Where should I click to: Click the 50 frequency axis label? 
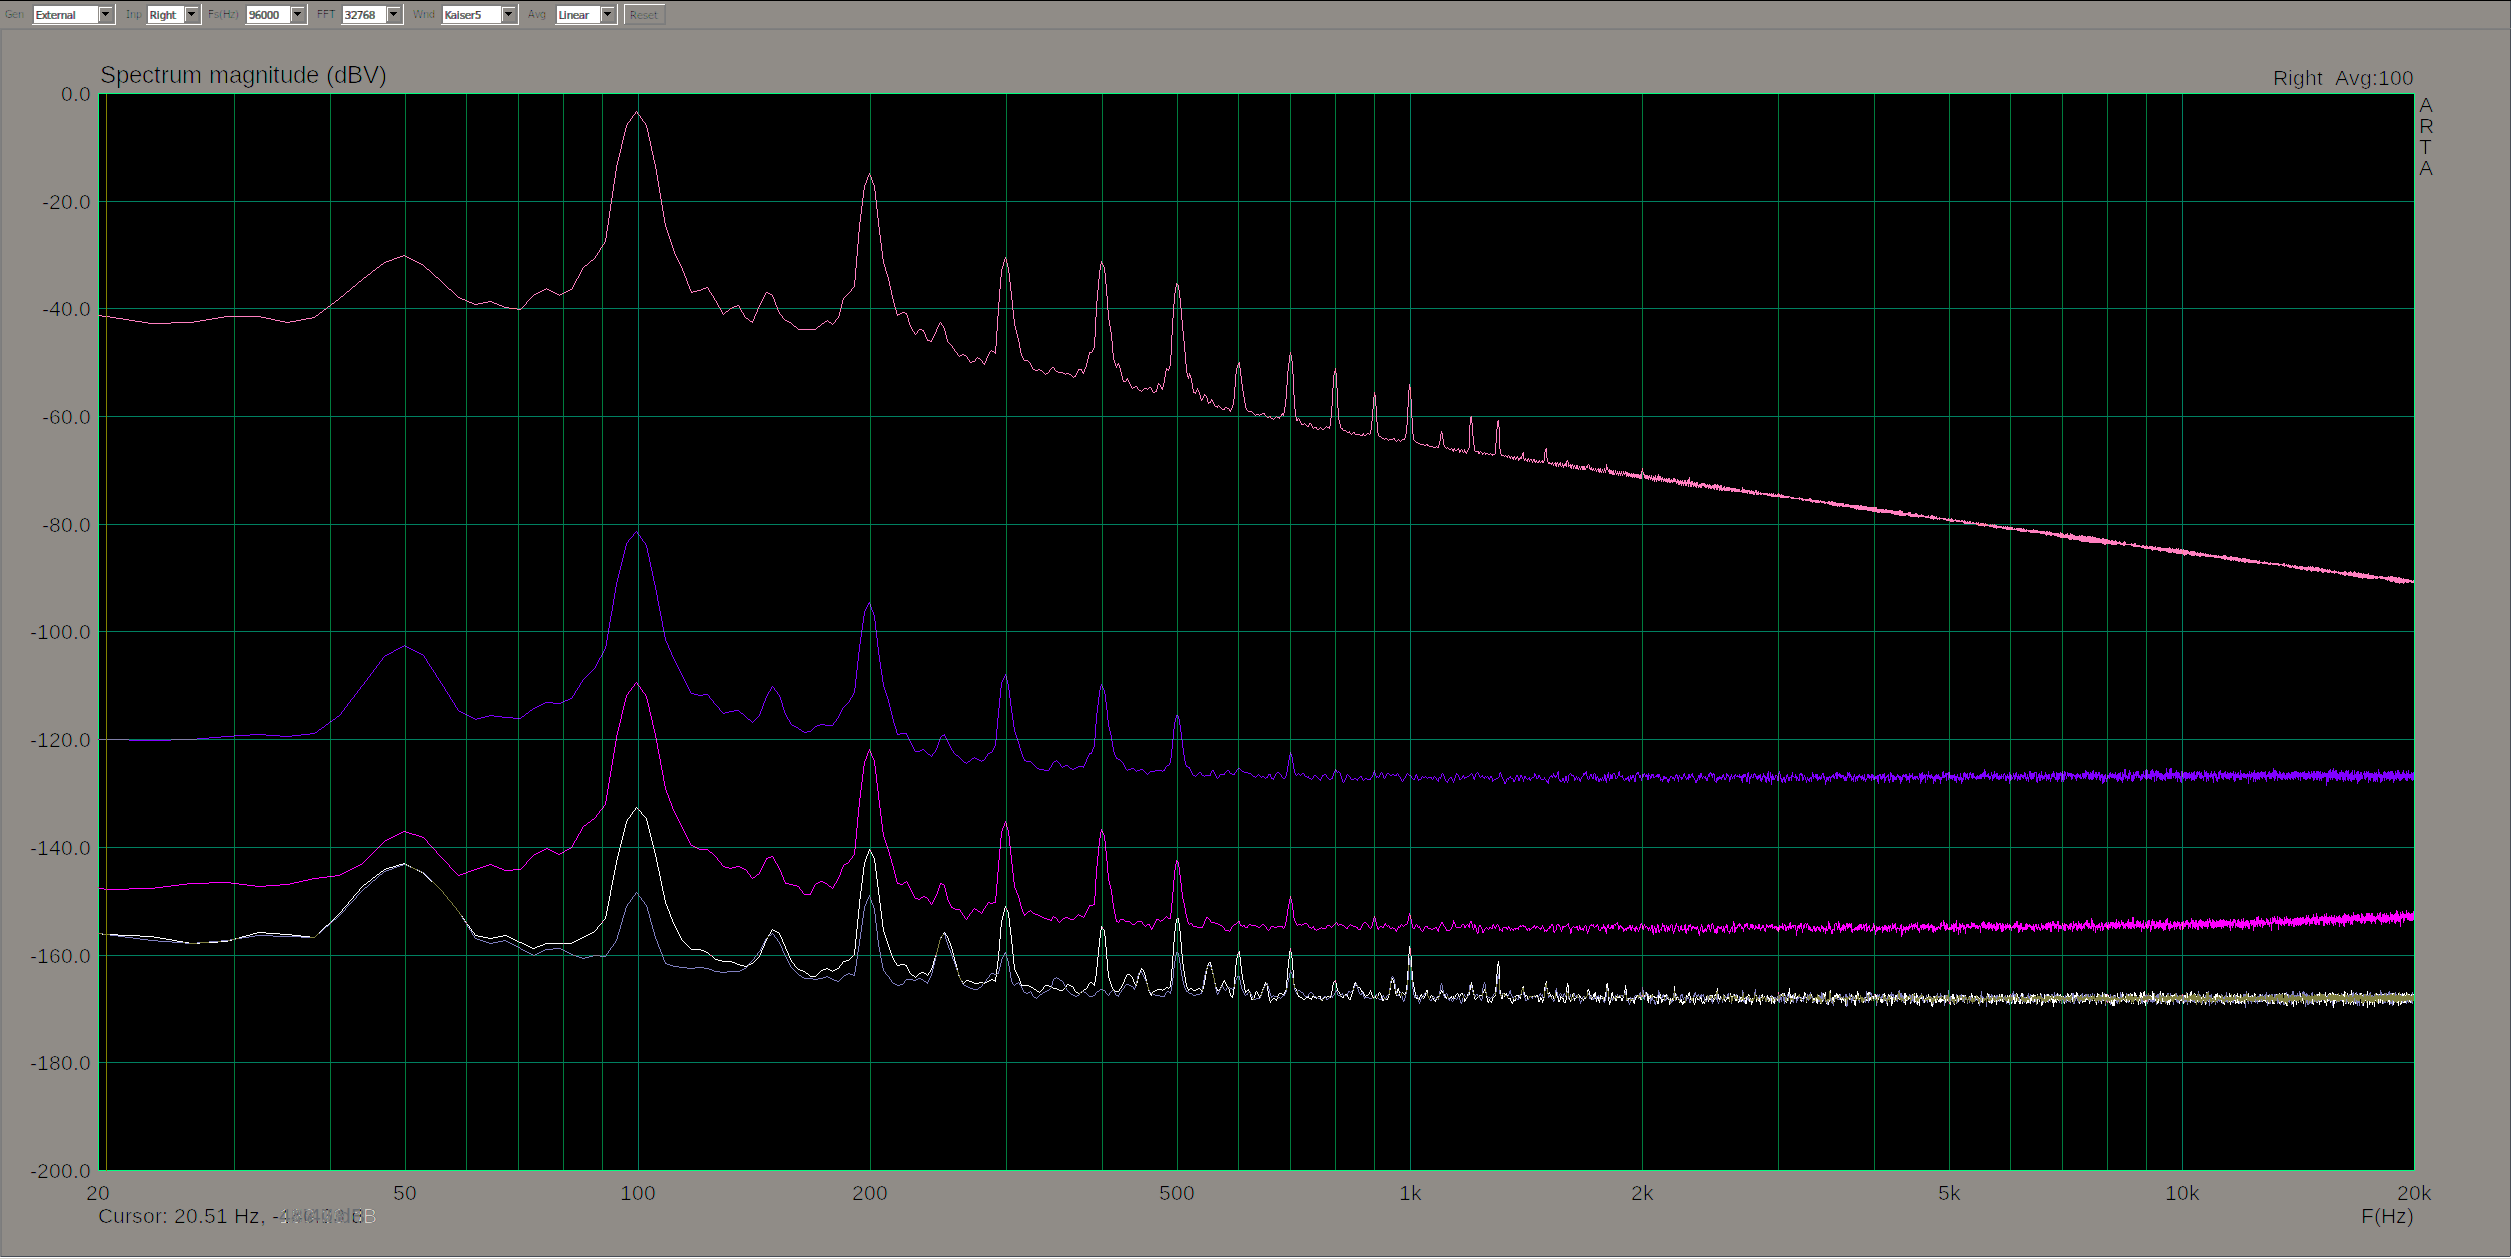point(404,1193)
